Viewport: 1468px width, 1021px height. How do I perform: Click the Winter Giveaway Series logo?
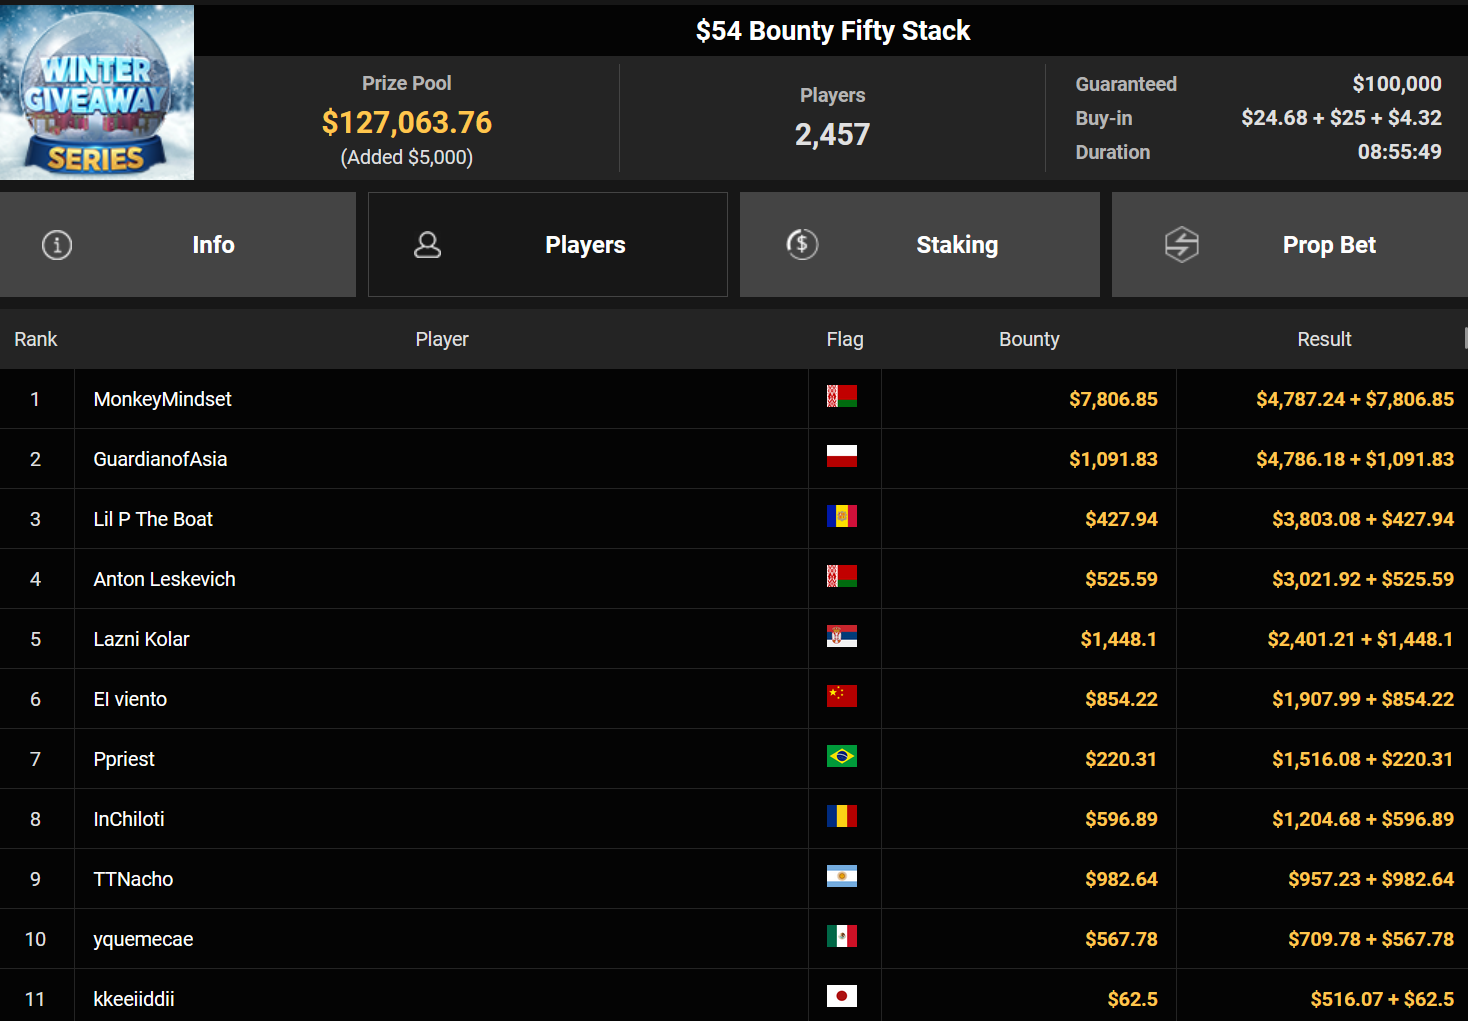(x=97, y=93)
